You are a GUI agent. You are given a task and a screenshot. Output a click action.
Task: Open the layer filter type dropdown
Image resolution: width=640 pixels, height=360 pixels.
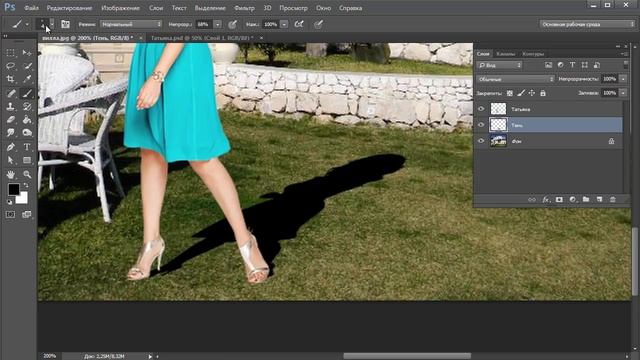(500, 65)
